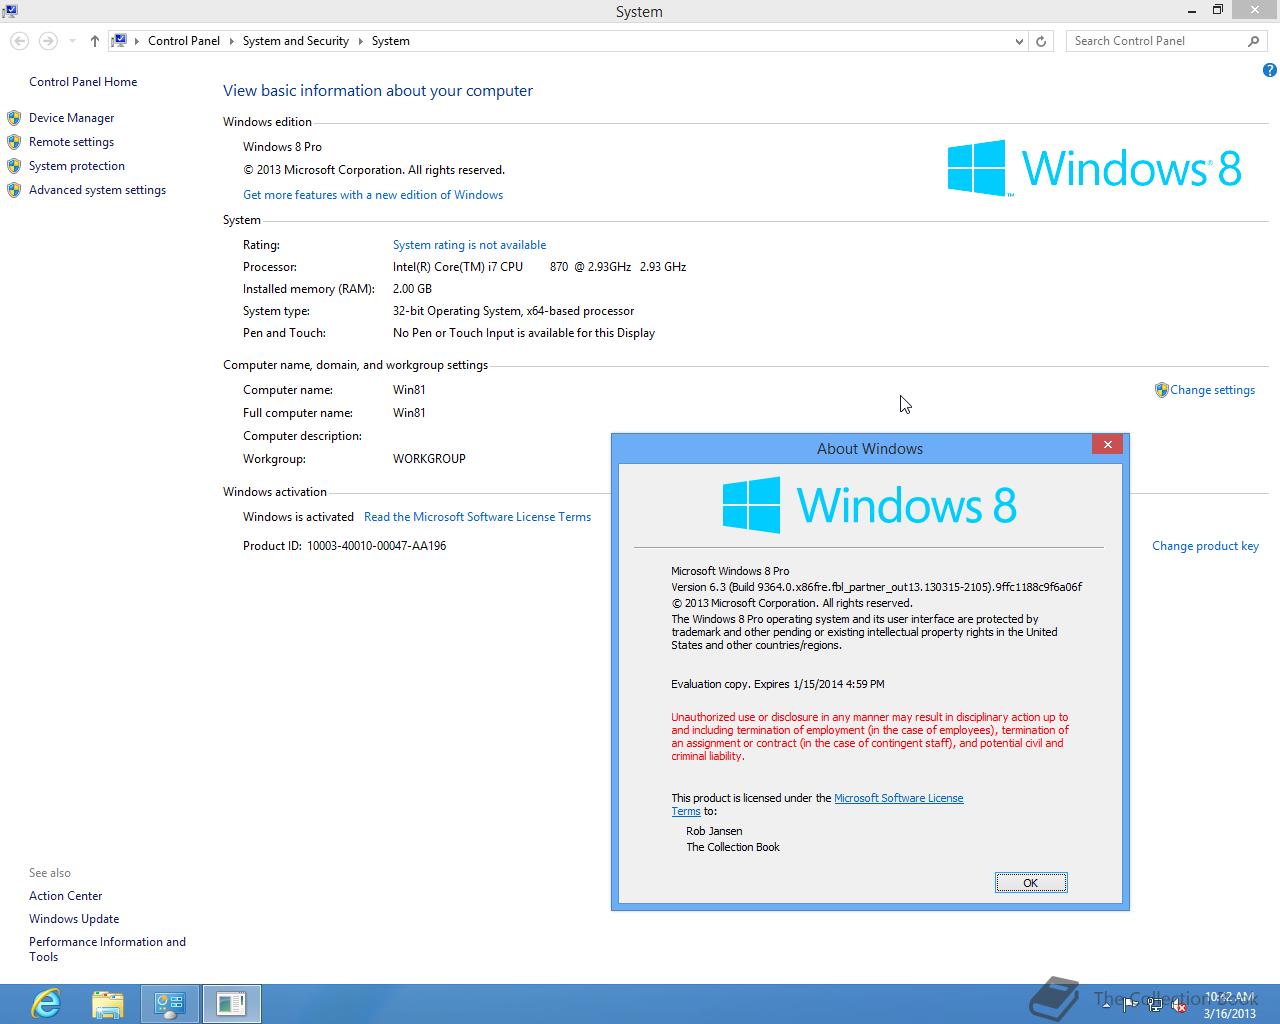Read the Microsoft Software License Terms link
Screen dimensions: 1280x1024
pos(477,517)
